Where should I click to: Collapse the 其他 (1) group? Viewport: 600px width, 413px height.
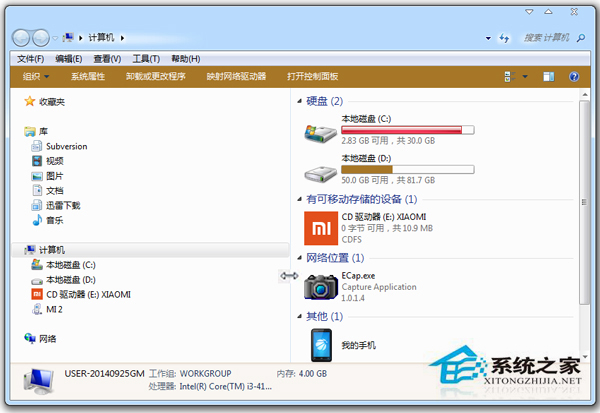pyautogui.click(x=300, y=317)
